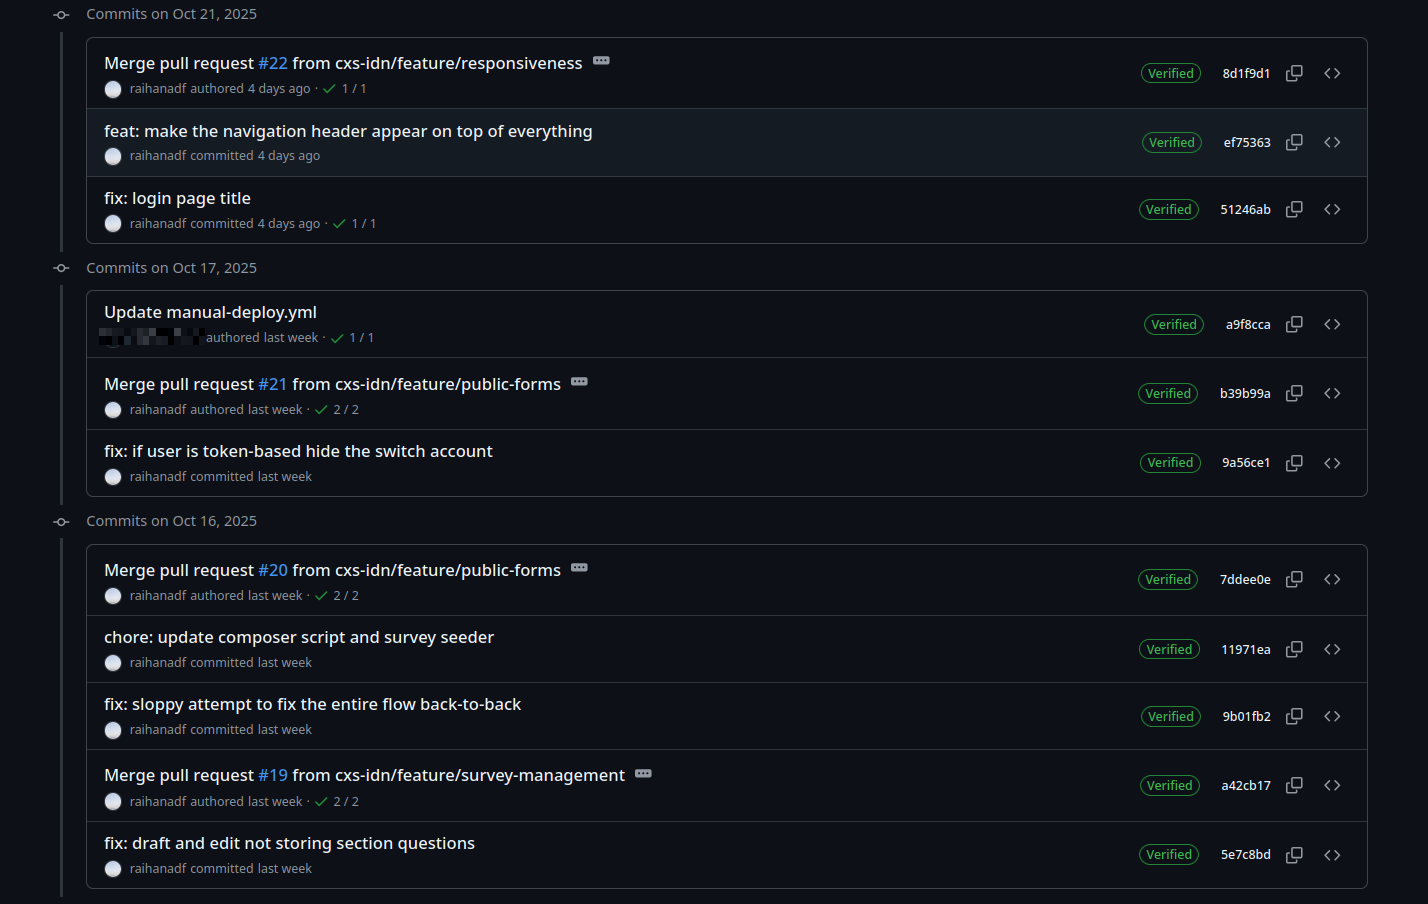The height and width of the screenshot is (904, 1428).
Task: Open pull request #20 link
Action: [273, 570]
